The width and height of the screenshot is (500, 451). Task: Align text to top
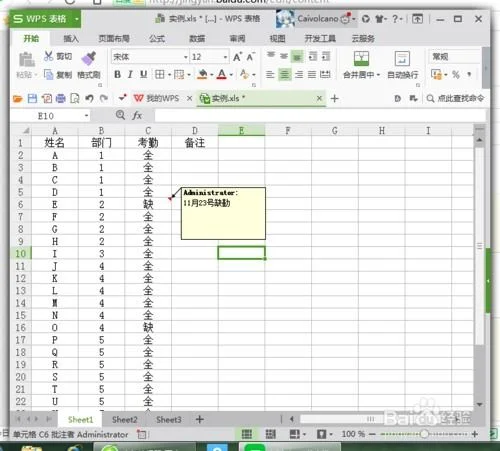271,56
